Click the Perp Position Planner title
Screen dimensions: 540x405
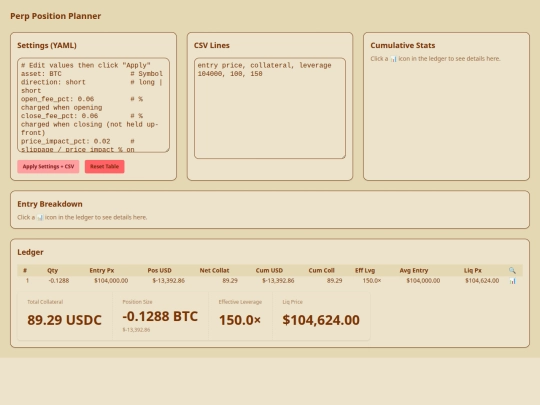point(55,16)
